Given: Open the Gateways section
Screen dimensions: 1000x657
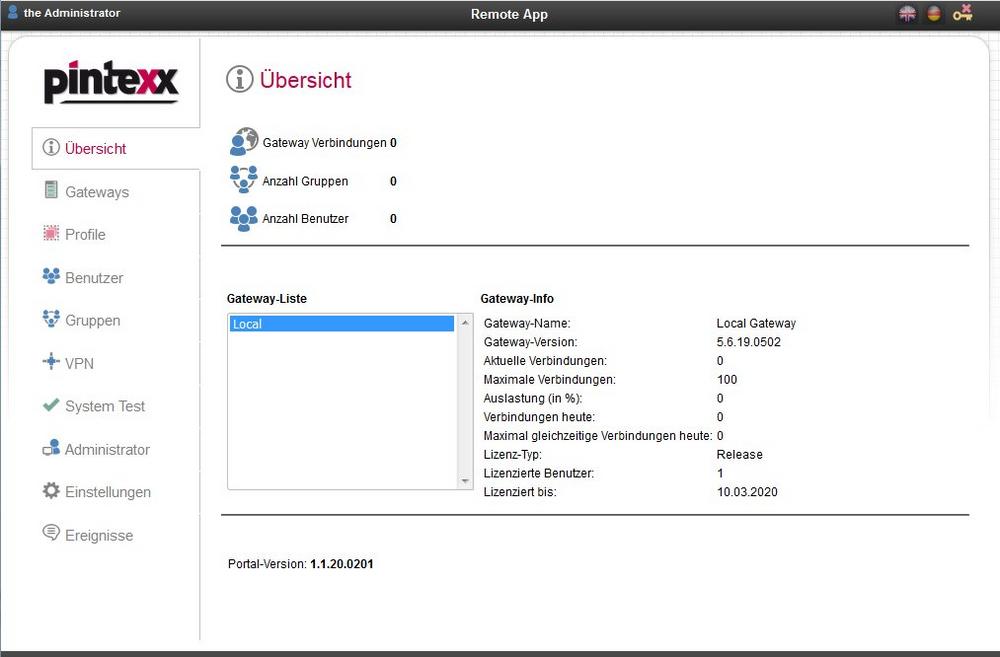Looking at the screenshot, I should point(96,192).
